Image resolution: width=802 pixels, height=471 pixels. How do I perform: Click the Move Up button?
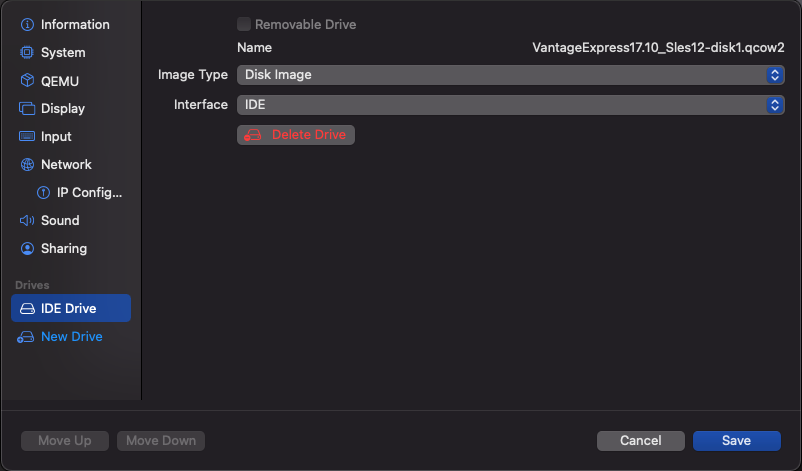coord(65,441)
